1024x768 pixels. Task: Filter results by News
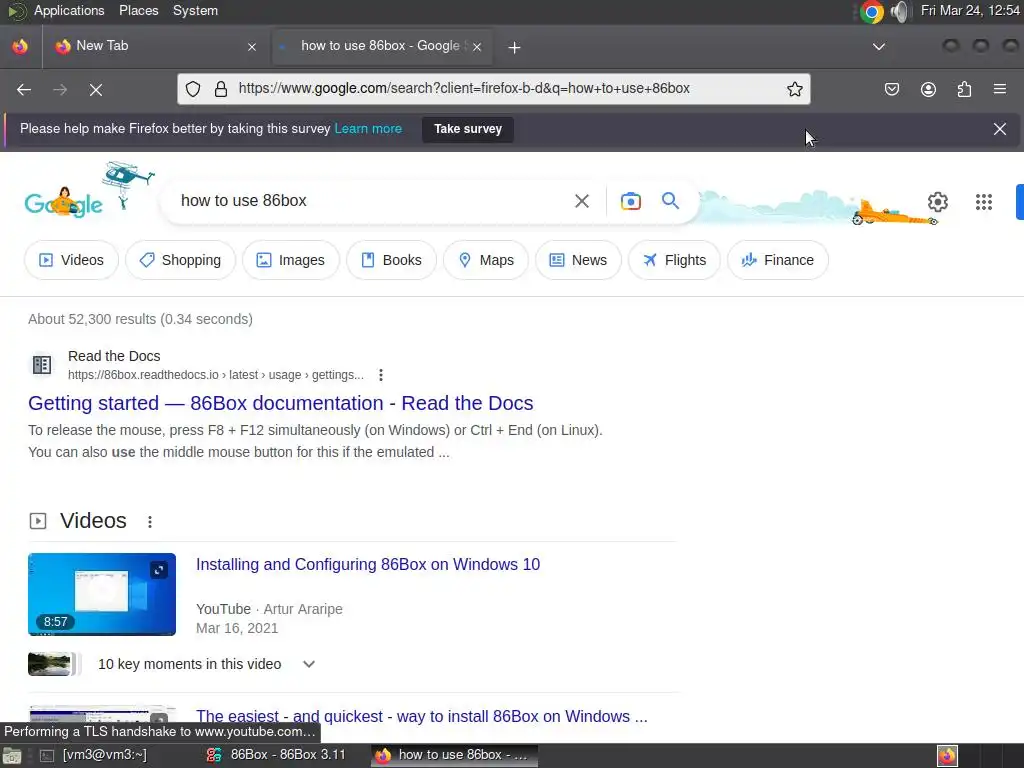click(578, 260)
